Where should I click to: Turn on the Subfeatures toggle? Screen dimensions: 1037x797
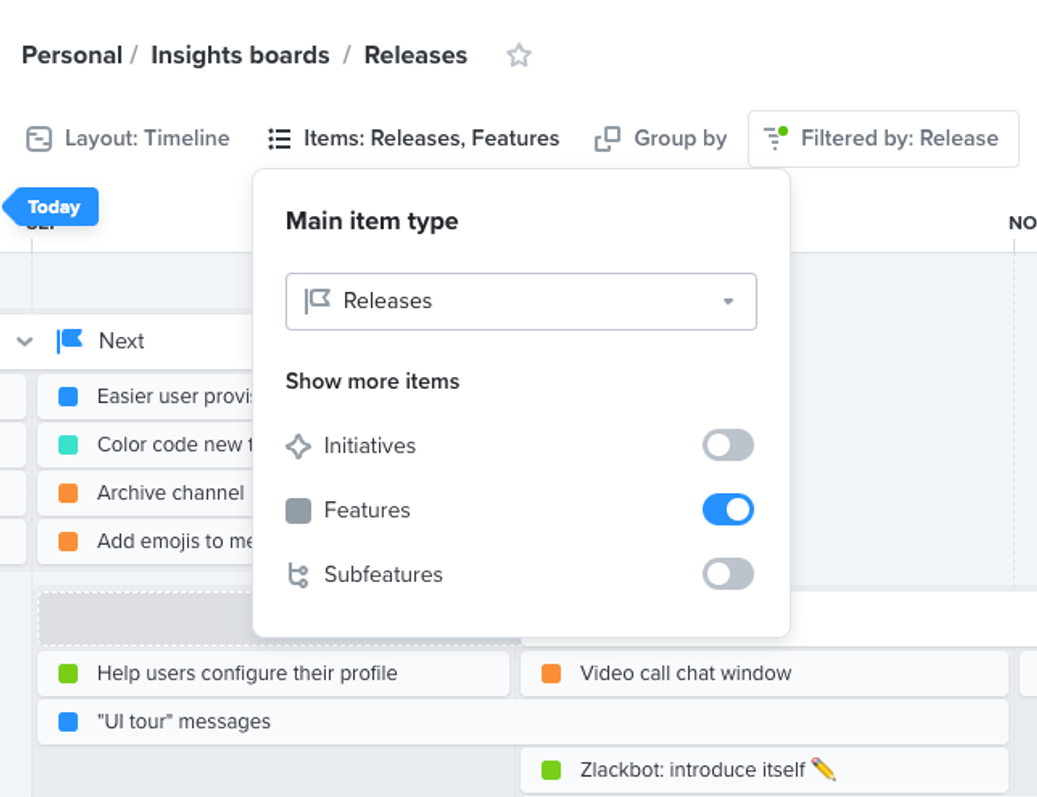(728, 574)
